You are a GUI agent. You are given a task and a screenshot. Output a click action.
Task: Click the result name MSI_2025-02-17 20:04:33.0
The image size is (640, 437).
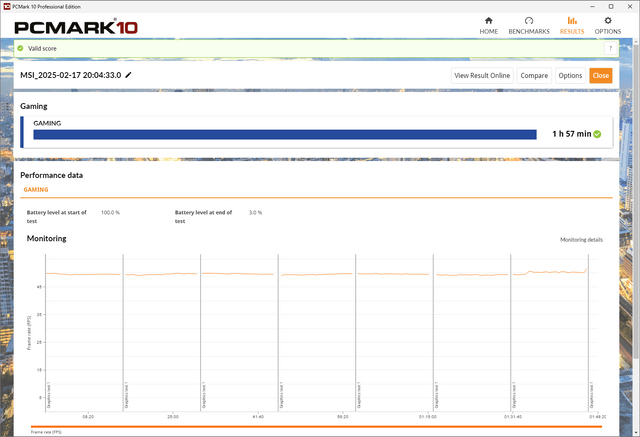point(71,75)
